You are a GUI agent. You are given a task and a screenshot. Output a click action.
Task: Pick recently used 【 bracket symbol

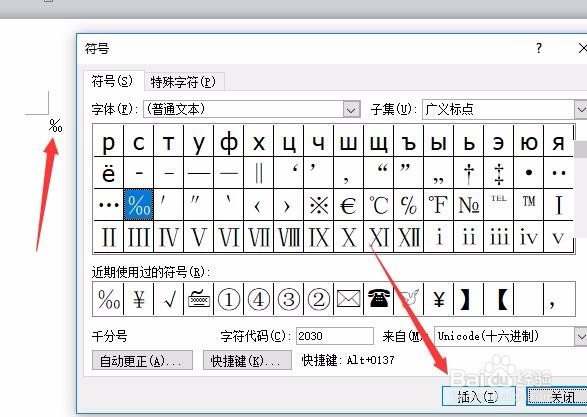click(x=499, y=299)
